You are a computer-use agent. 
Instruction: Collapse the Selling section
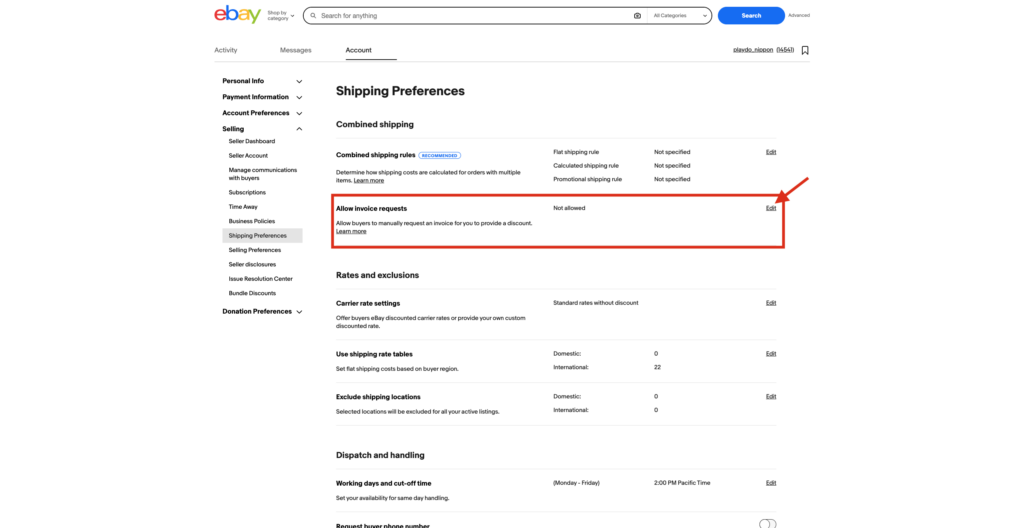pos(262,129)
